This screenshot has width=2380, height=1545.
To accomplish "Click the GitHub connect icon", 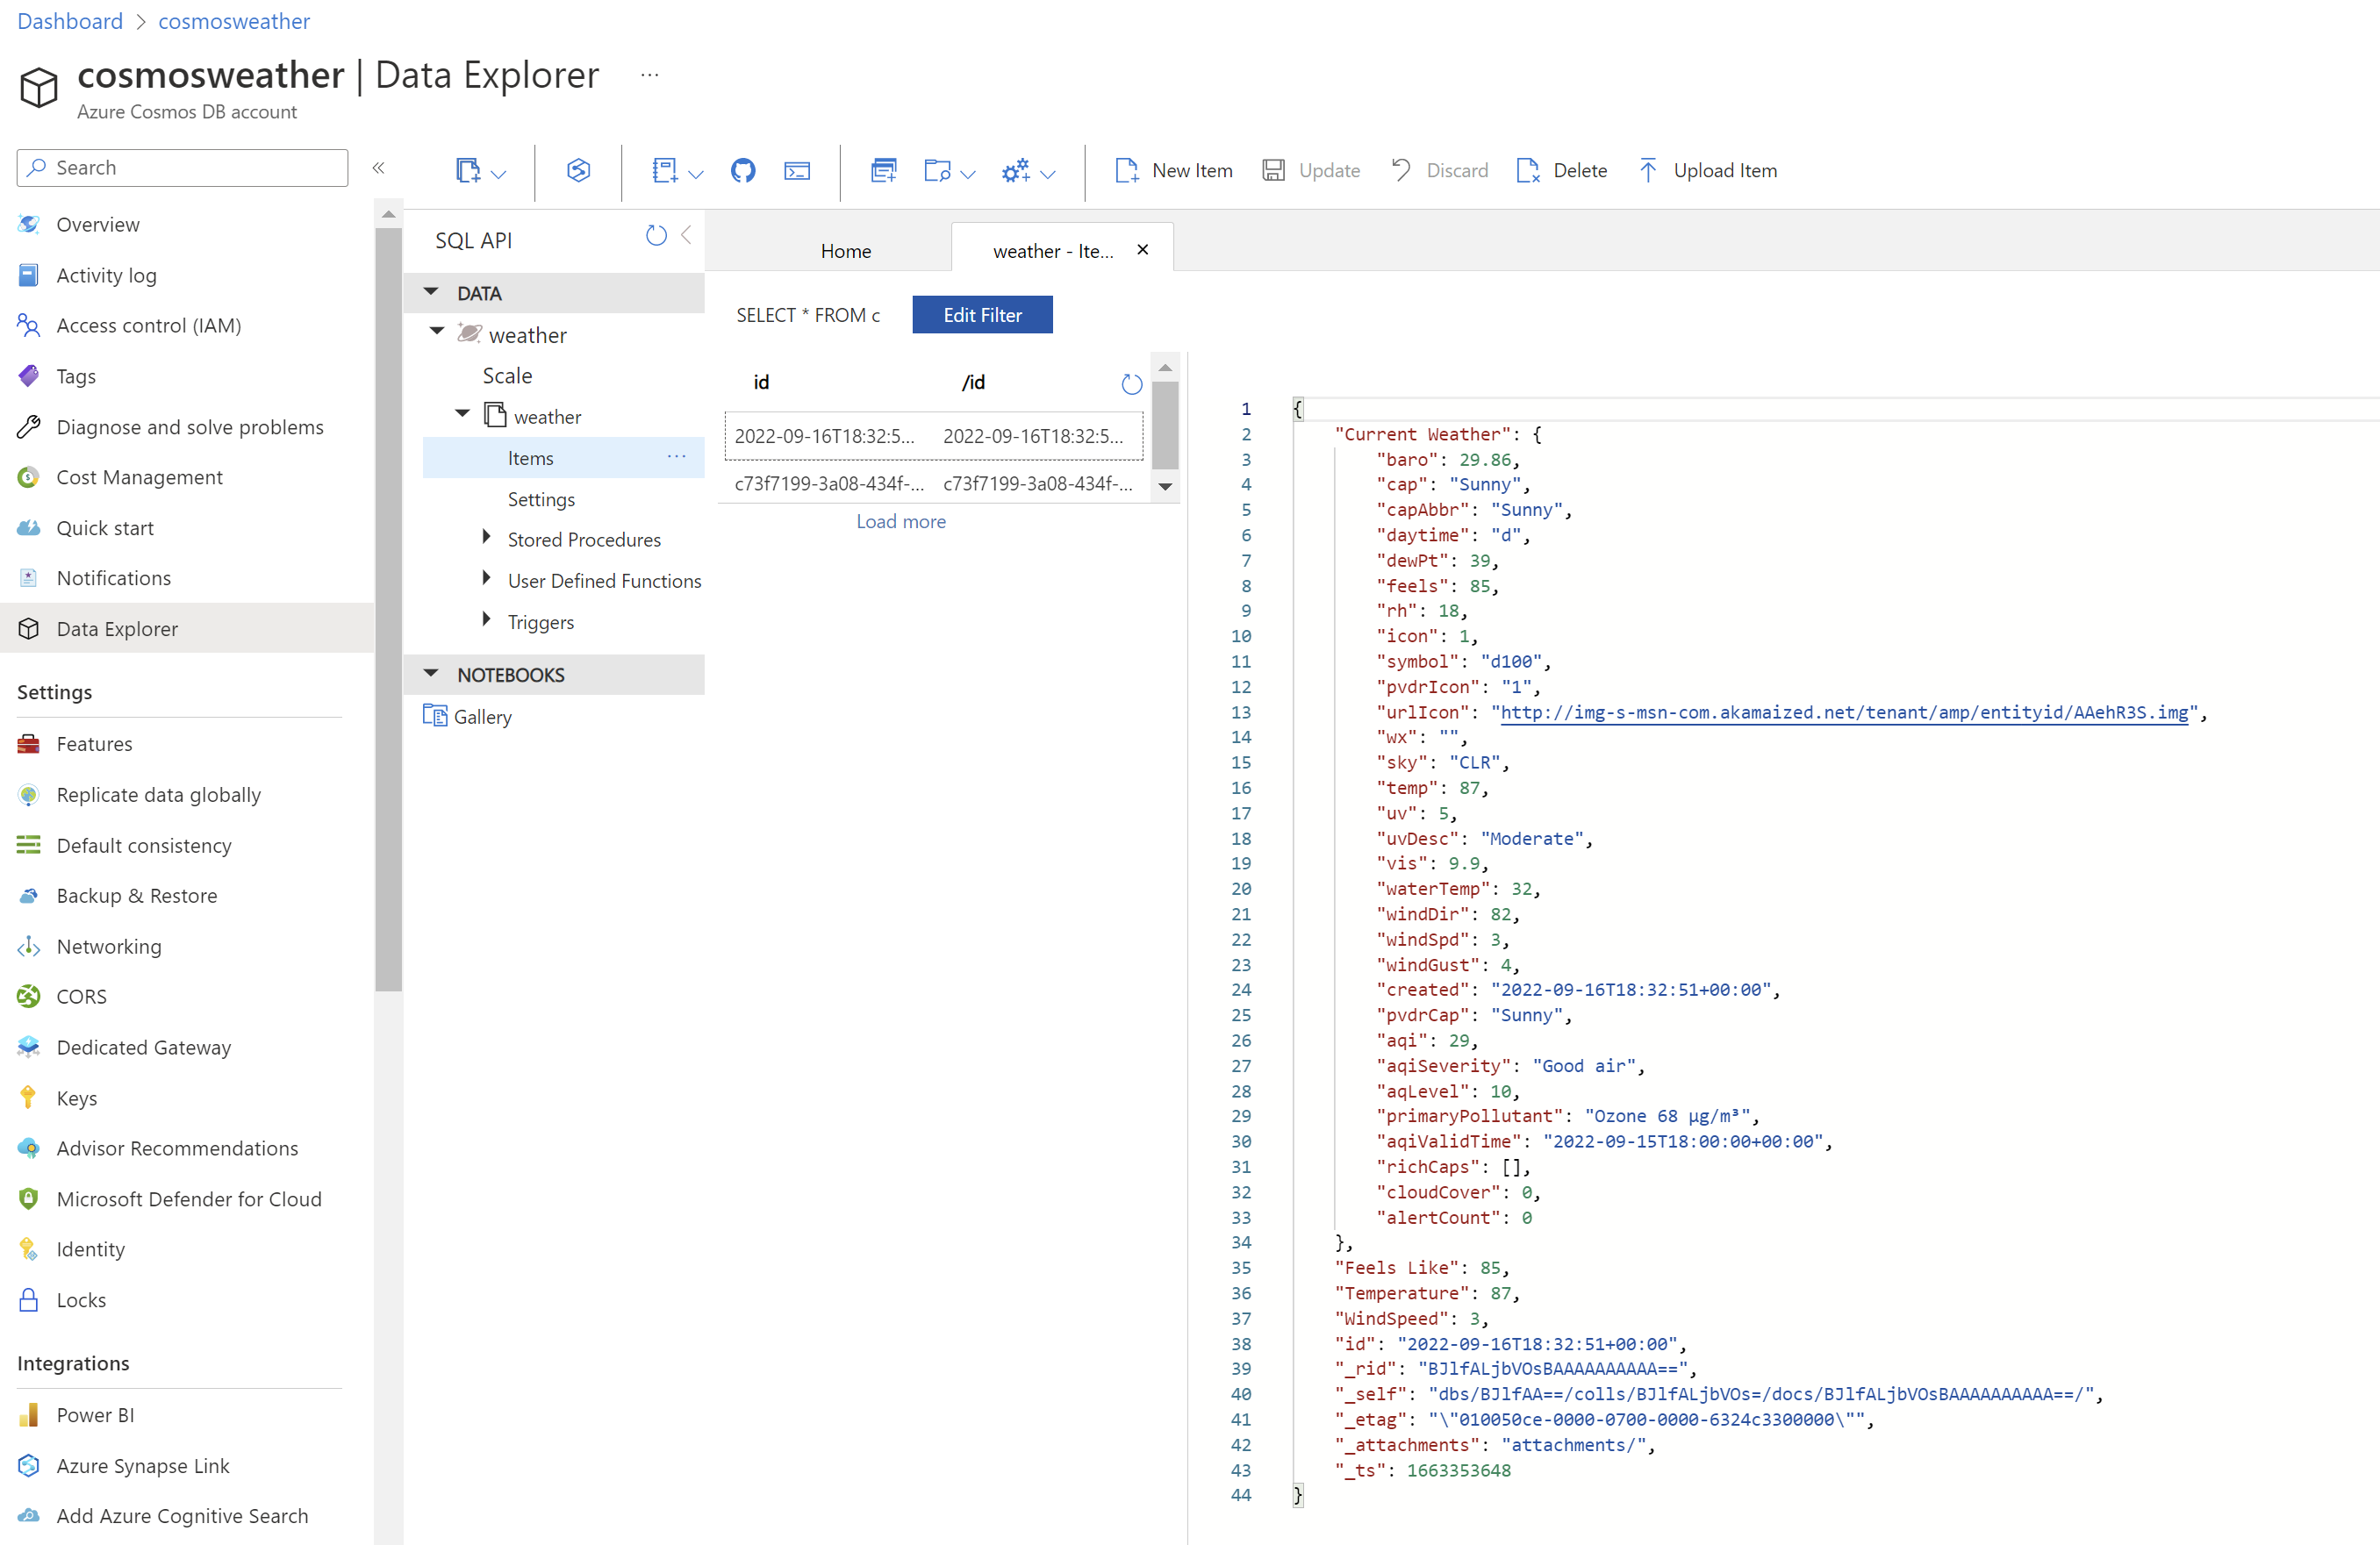I will pyautogui.click(x=743, y=171).
